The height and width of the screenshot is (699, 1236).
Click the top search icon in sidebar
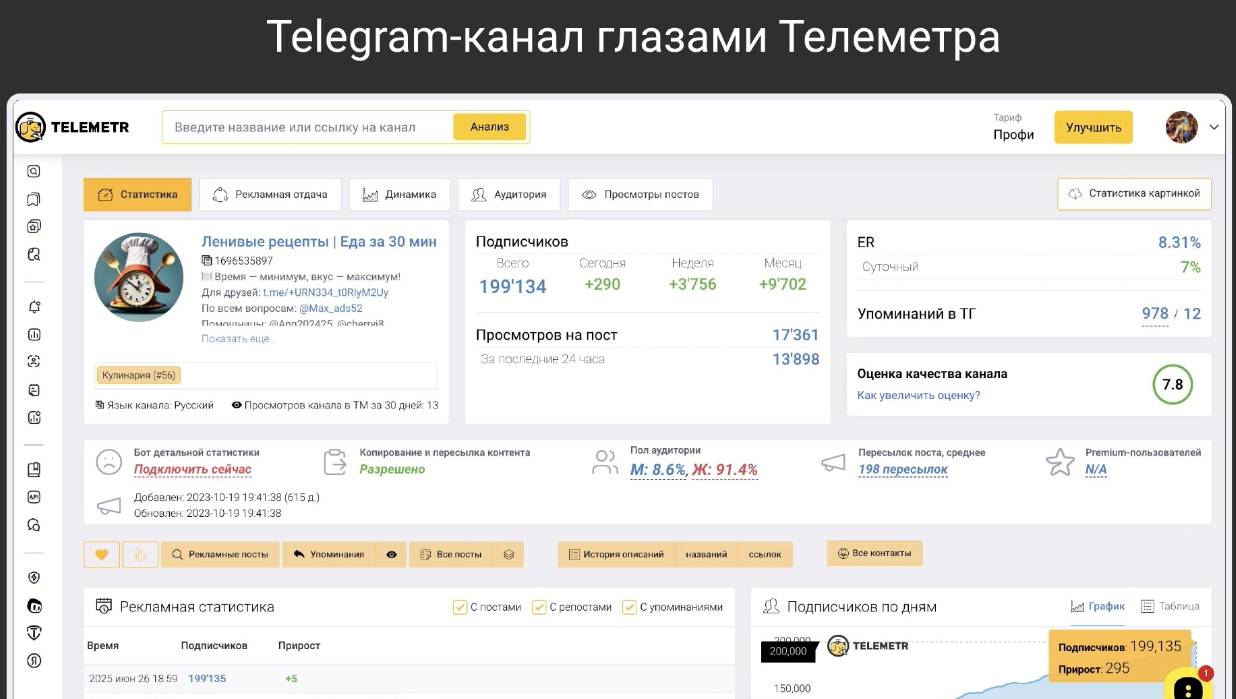click(x=34, y=171)
